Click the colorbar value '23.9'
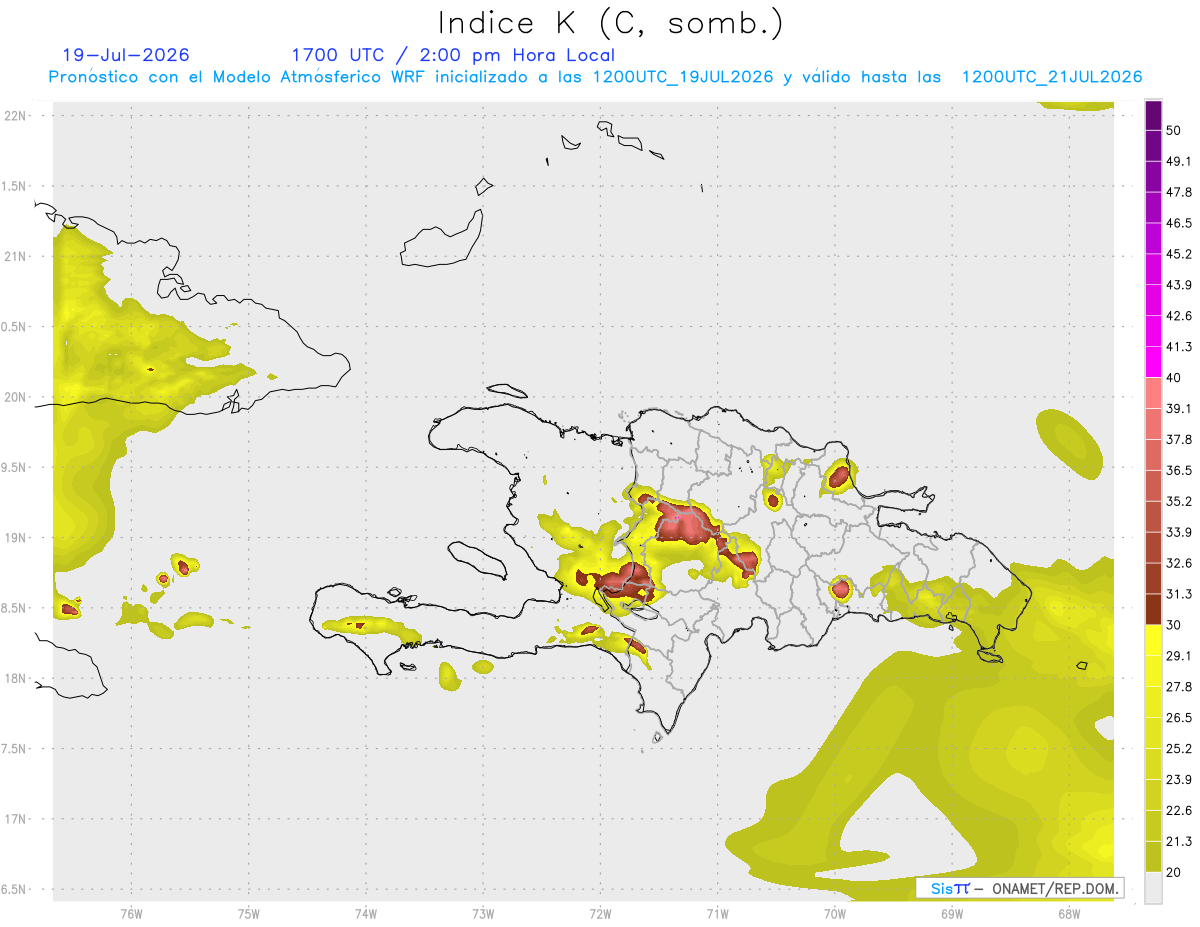The image size is (1200, 927). tap(1179, 780)
